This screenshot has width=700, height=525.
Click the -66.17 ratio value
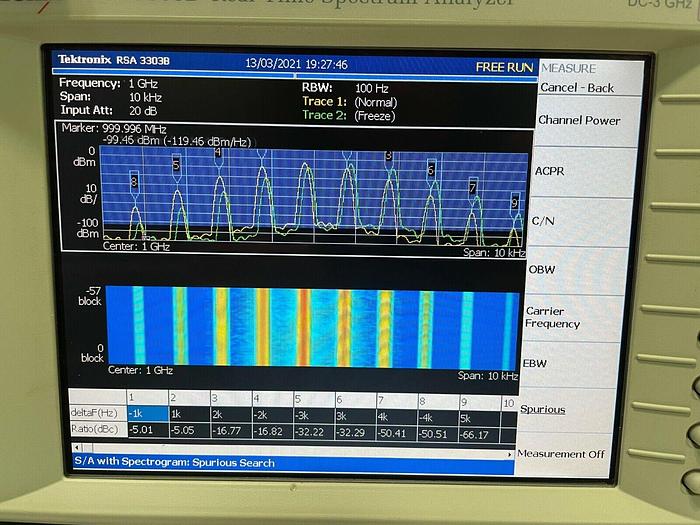pyautogui.click(x=480, y=435)
